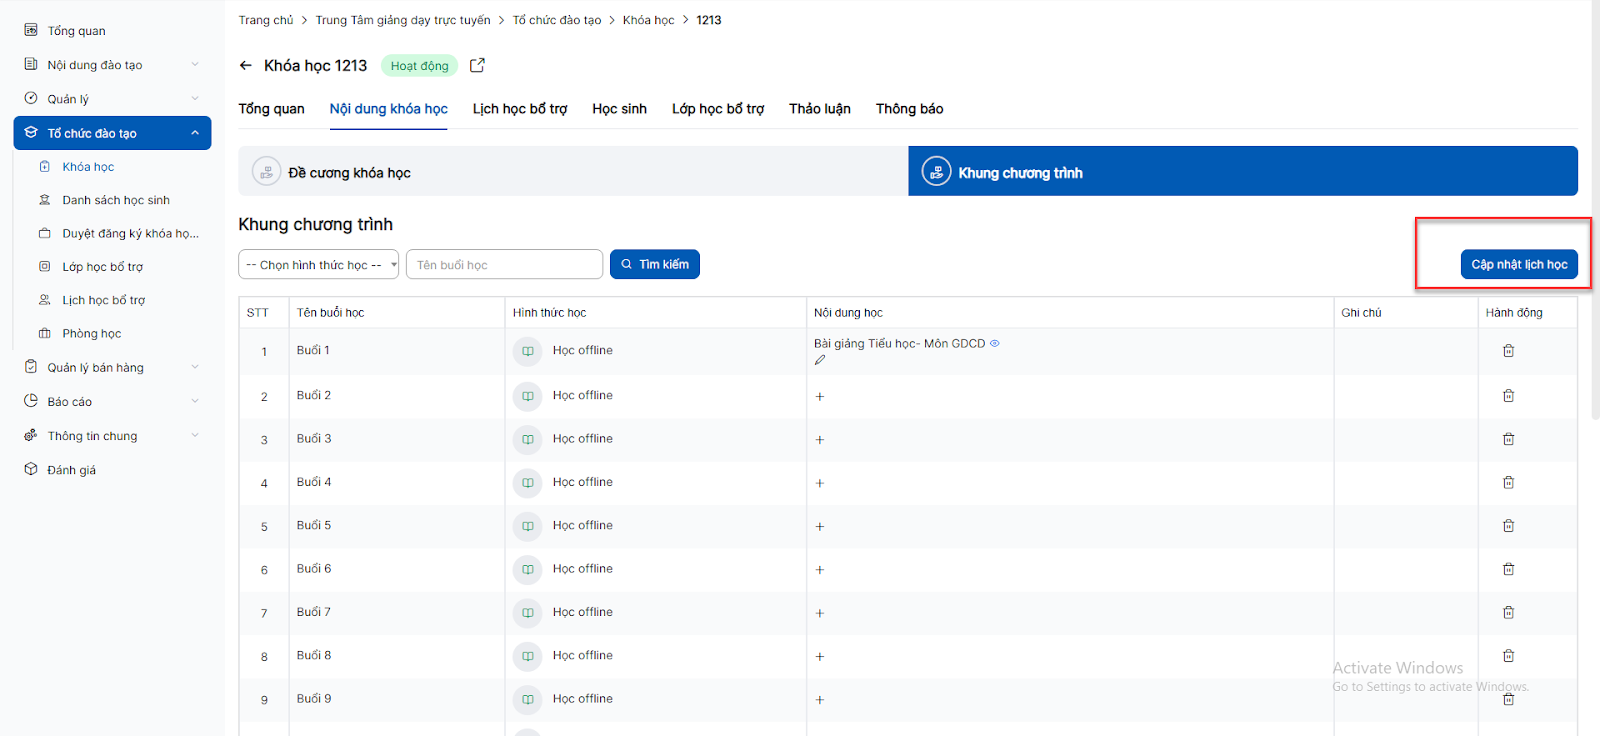This screenshot has height=736, width=1600.
Task: Add lesson content with plus icon for Buổi 6
Action: [820, 570]
